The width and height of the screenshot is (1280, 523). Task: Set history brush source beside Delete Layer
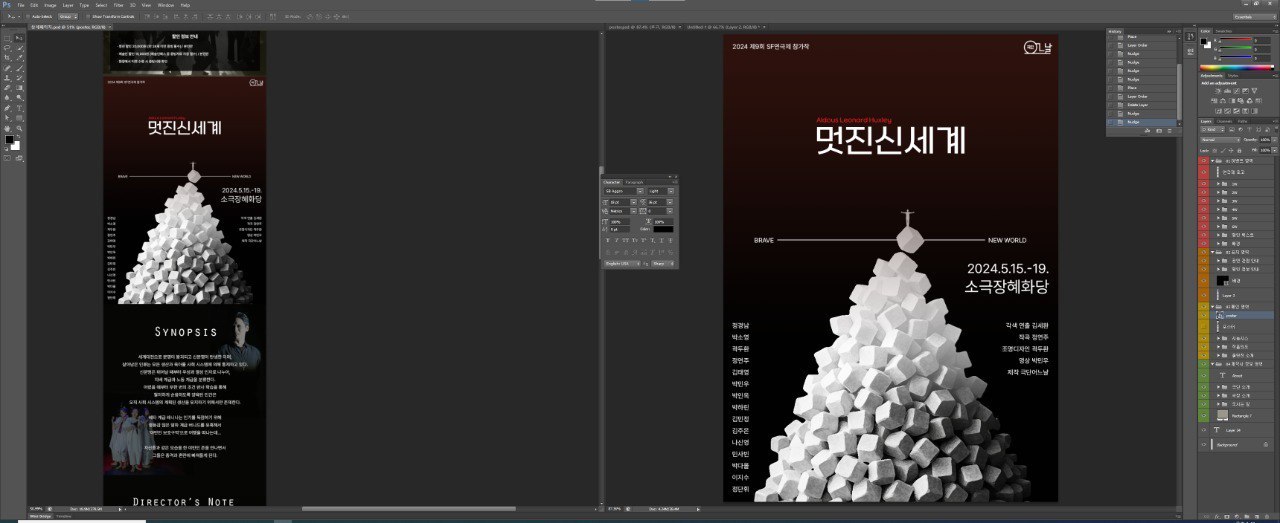click(x=1110, y=105)
